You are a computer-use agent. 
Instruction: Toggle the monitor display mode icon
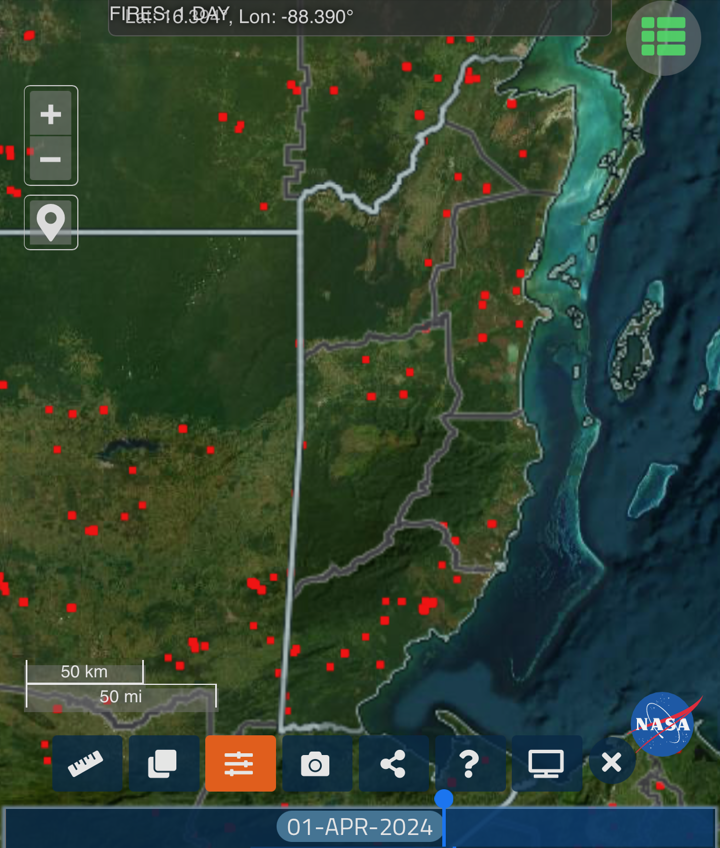(x=546, y=764)
